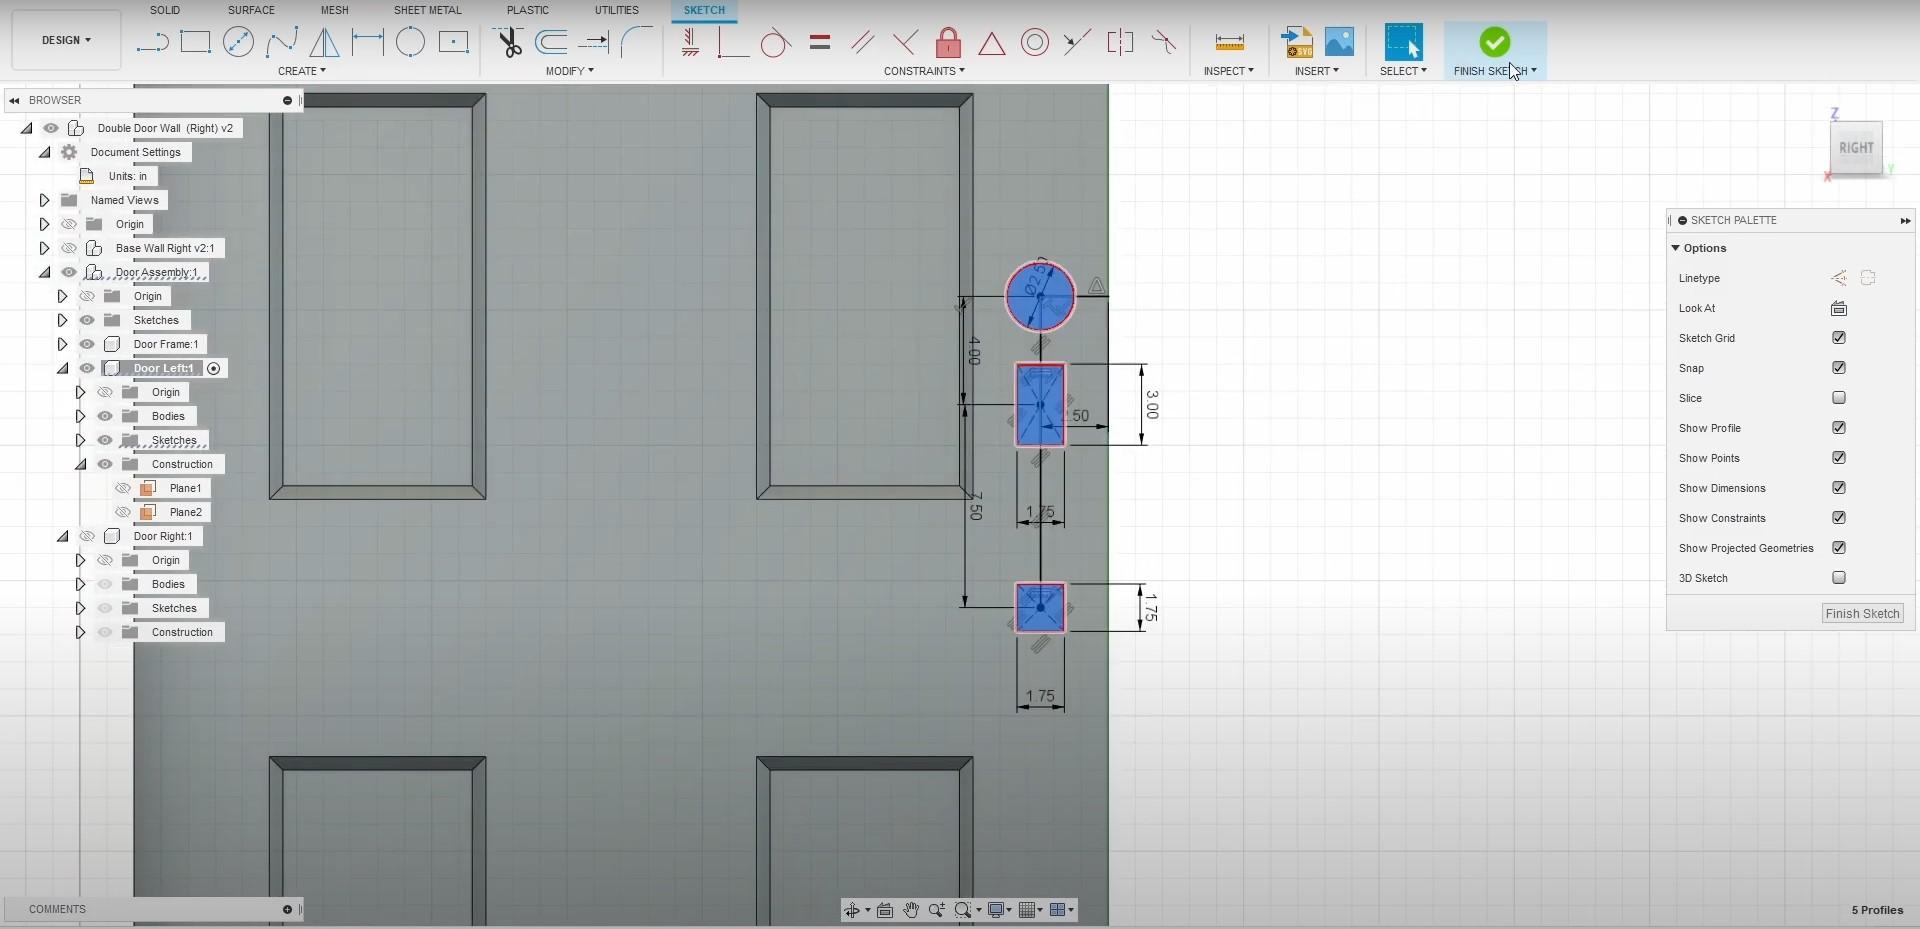Activate the Offset tool
The height and width of the screenshot is (929, 1920).
pos(551,42)
